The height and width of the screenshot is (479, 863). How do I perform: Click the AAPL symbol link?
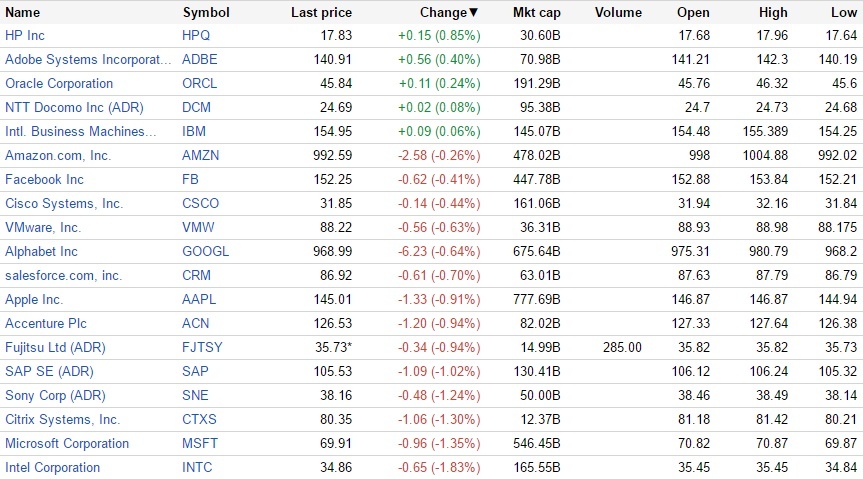click(x=200, y=299)
